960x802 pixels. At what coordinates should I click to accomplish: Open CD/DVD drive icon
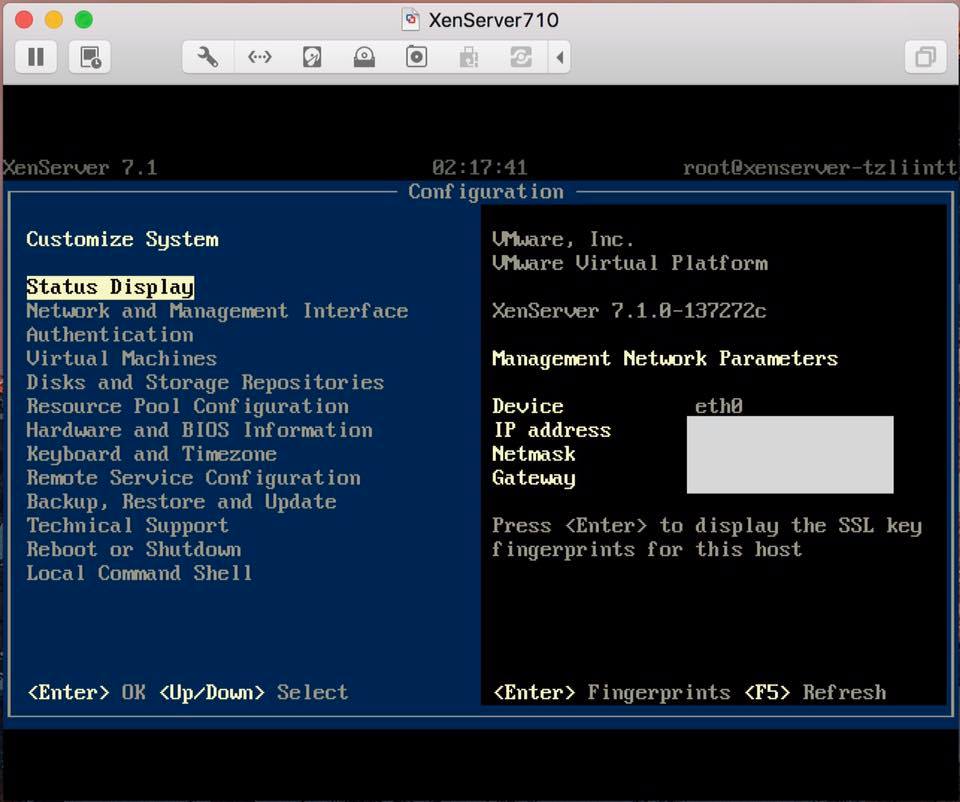point(364,58)
